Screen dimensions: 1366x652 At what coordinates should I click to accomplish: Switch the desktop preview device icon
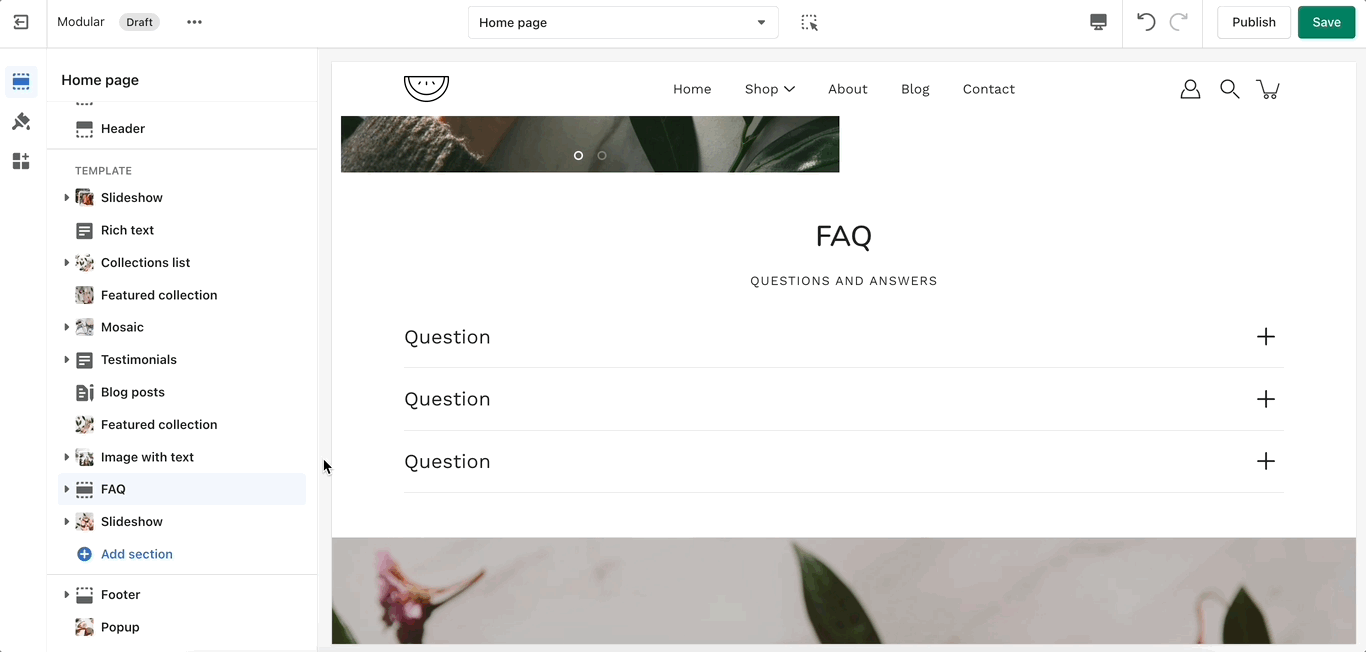pyautogui.click(x=1098, y=22)
